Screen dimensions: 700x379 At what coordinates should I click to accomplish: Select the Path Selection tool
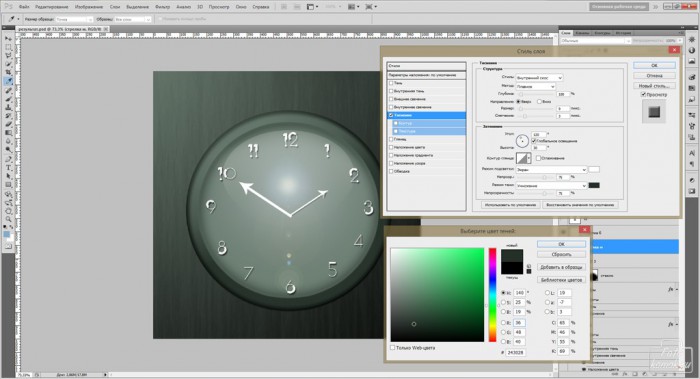(8, 176)
